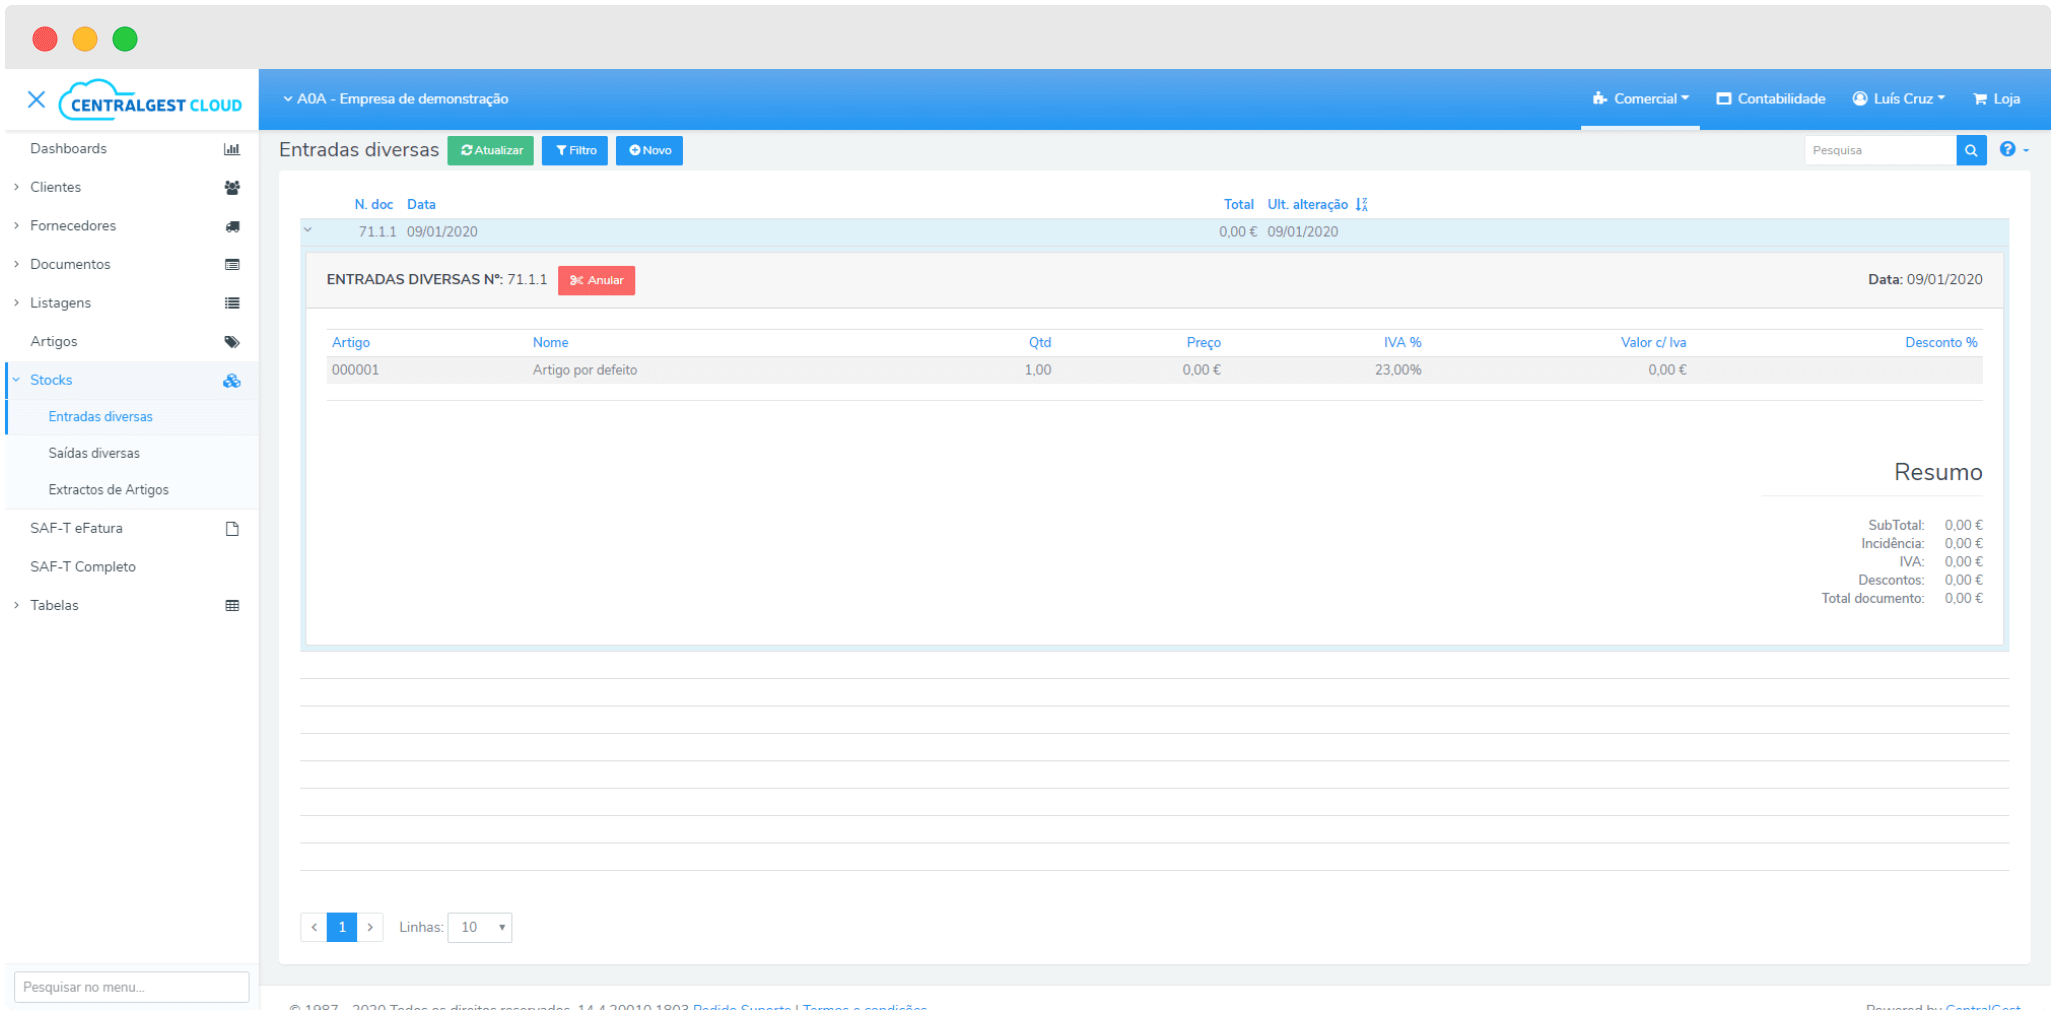Collapse the expanded document row 71.1.1
Screen dimensions: 2056x1015
pyautogui.click(x=308, y=231)
